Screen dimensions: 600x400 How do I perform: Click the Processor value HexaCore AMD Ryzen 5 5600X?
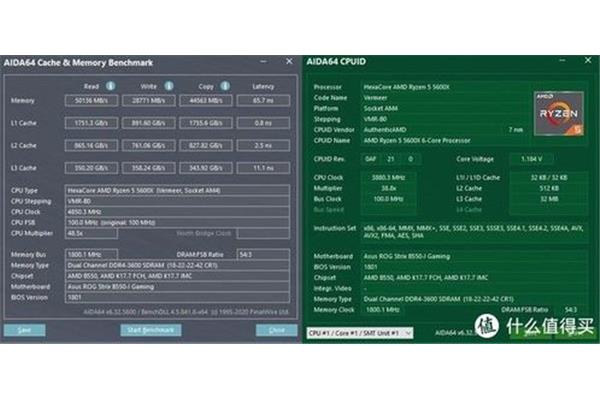coord(406,87)
